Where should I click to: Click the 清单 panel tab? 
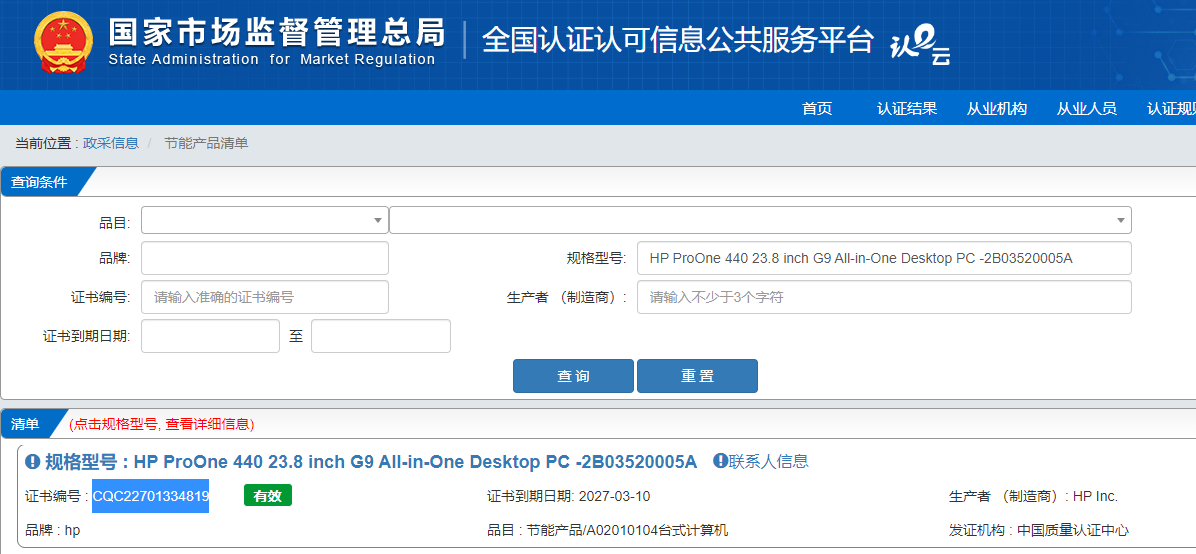(27, 424)
